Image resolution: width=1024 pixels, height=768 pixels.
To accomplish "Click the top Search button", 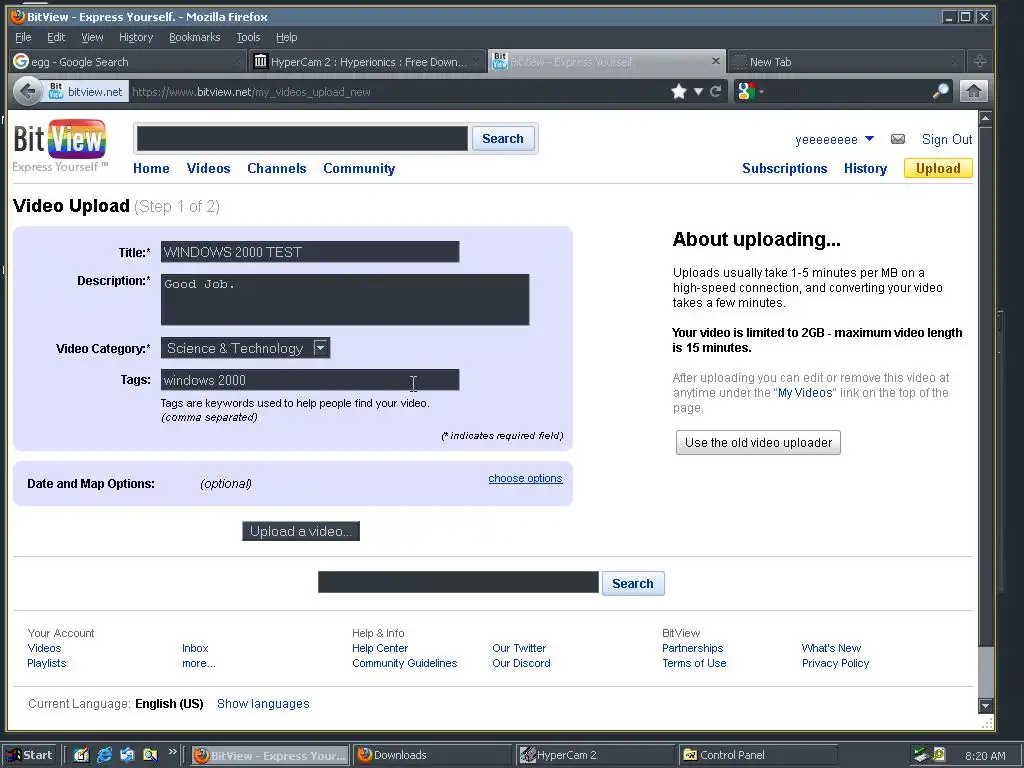I will click(x=502, y=138).
